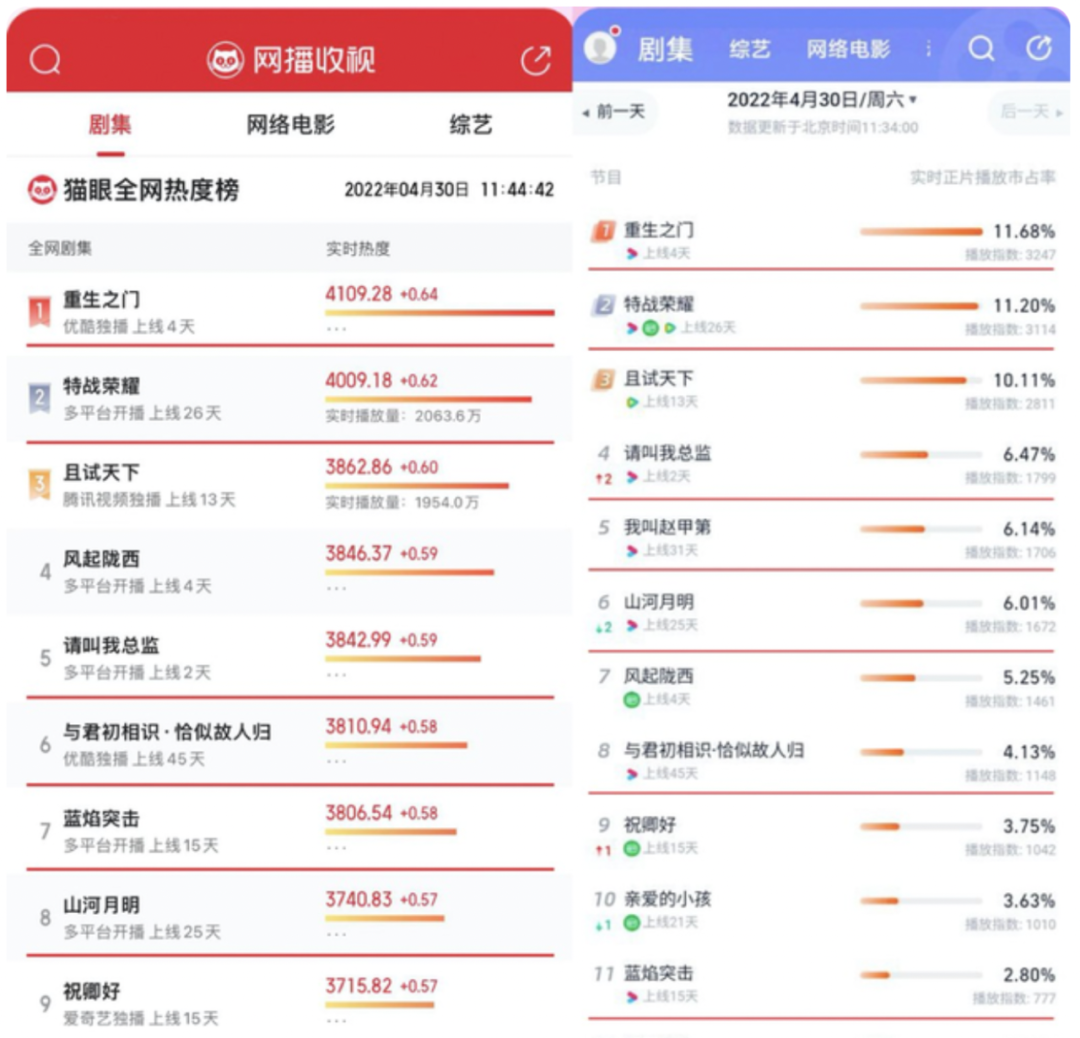Tap Tencent Video icon under 且试天下 right panel
This screenshot has width=1080, height=1038.
click(632, 402)
